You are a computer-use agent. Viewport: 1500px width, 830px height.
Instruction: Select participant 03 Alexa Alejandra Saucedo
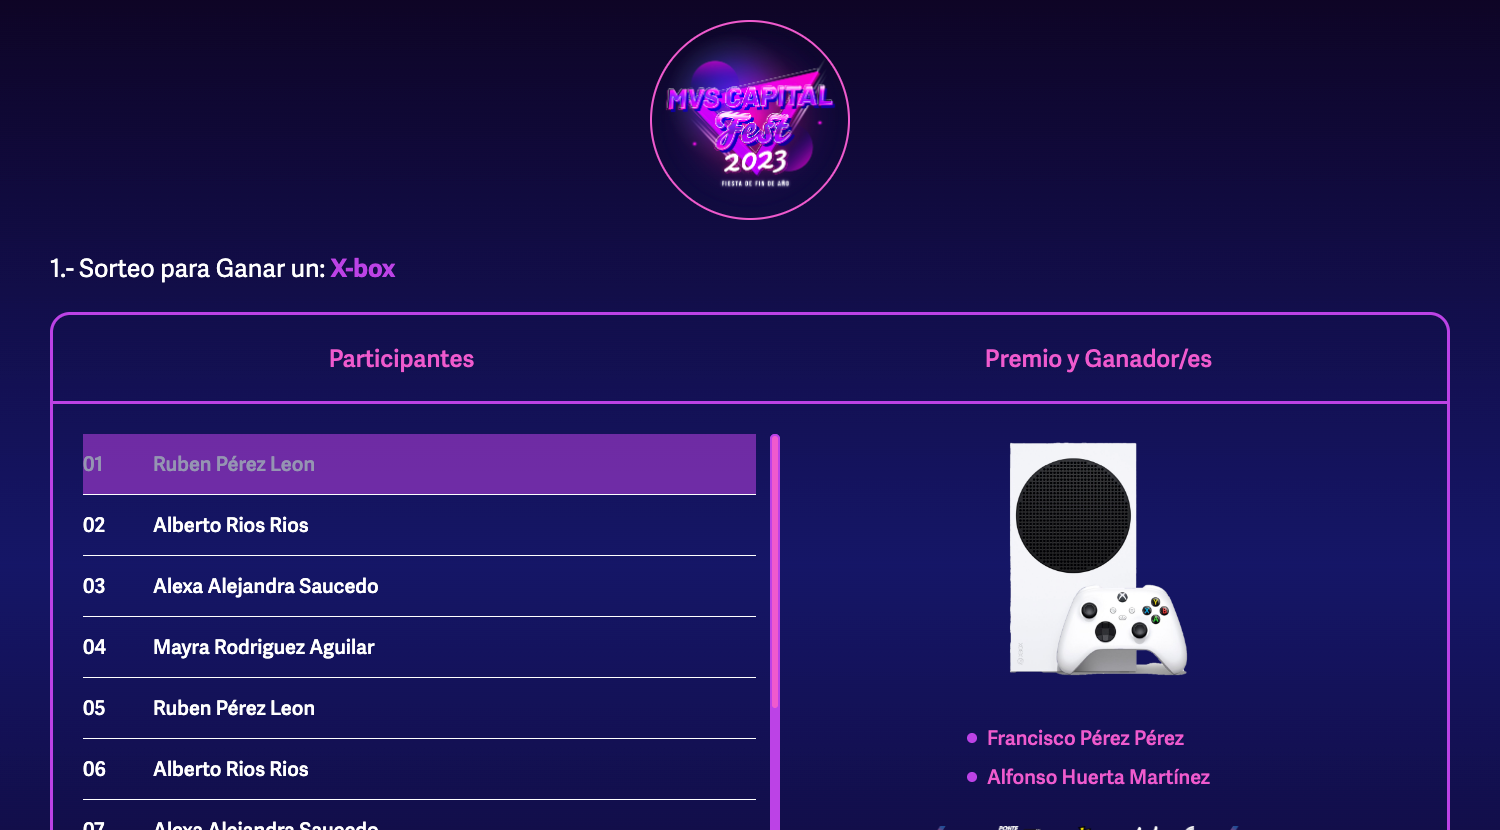[419, 586]
